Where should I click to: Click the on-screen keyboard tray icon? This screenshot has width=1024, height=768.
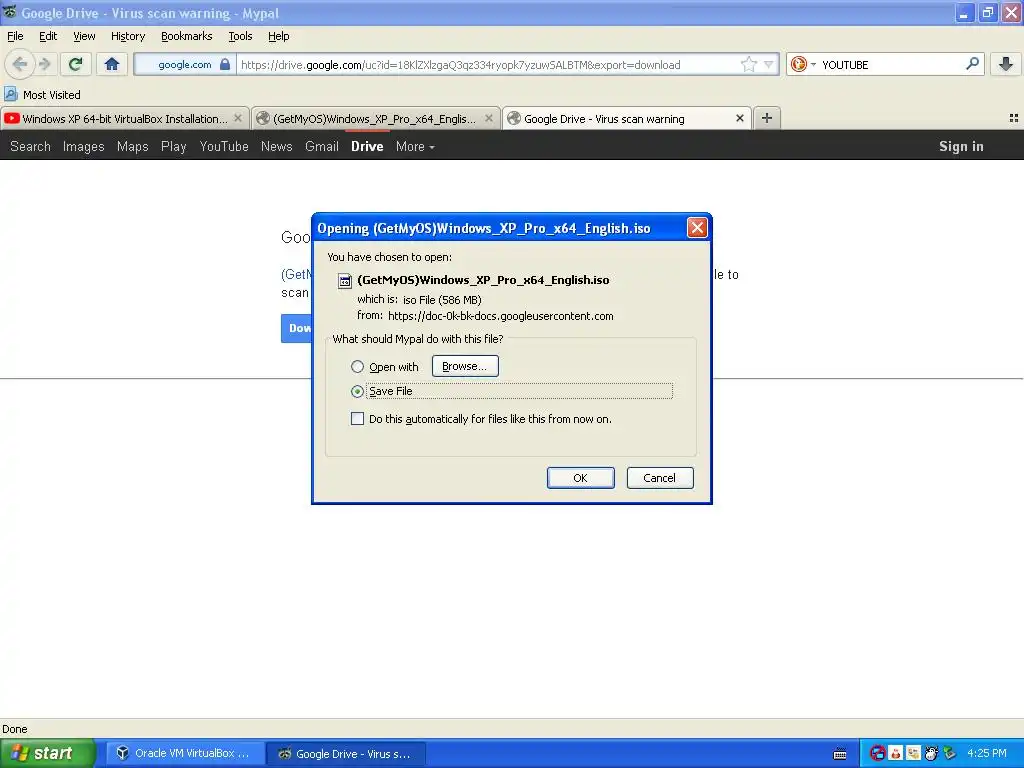pyautogui.click(x=840, y=754)
